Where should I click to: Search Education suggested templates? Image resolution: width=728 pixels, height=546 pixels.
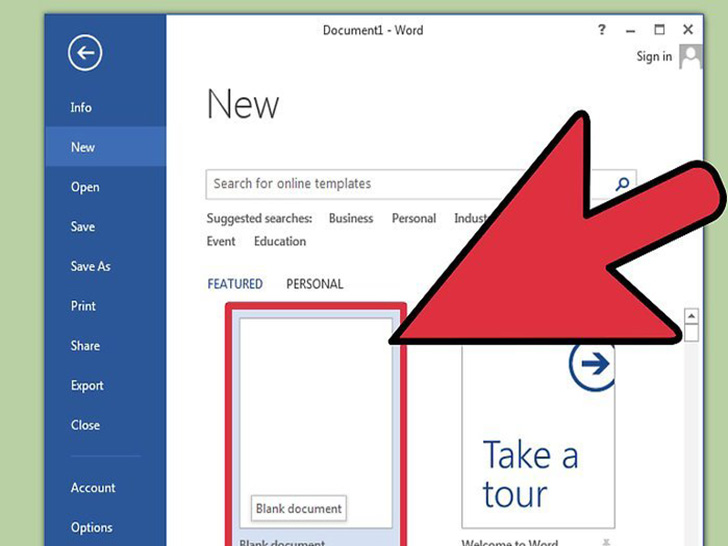[280, 241]
